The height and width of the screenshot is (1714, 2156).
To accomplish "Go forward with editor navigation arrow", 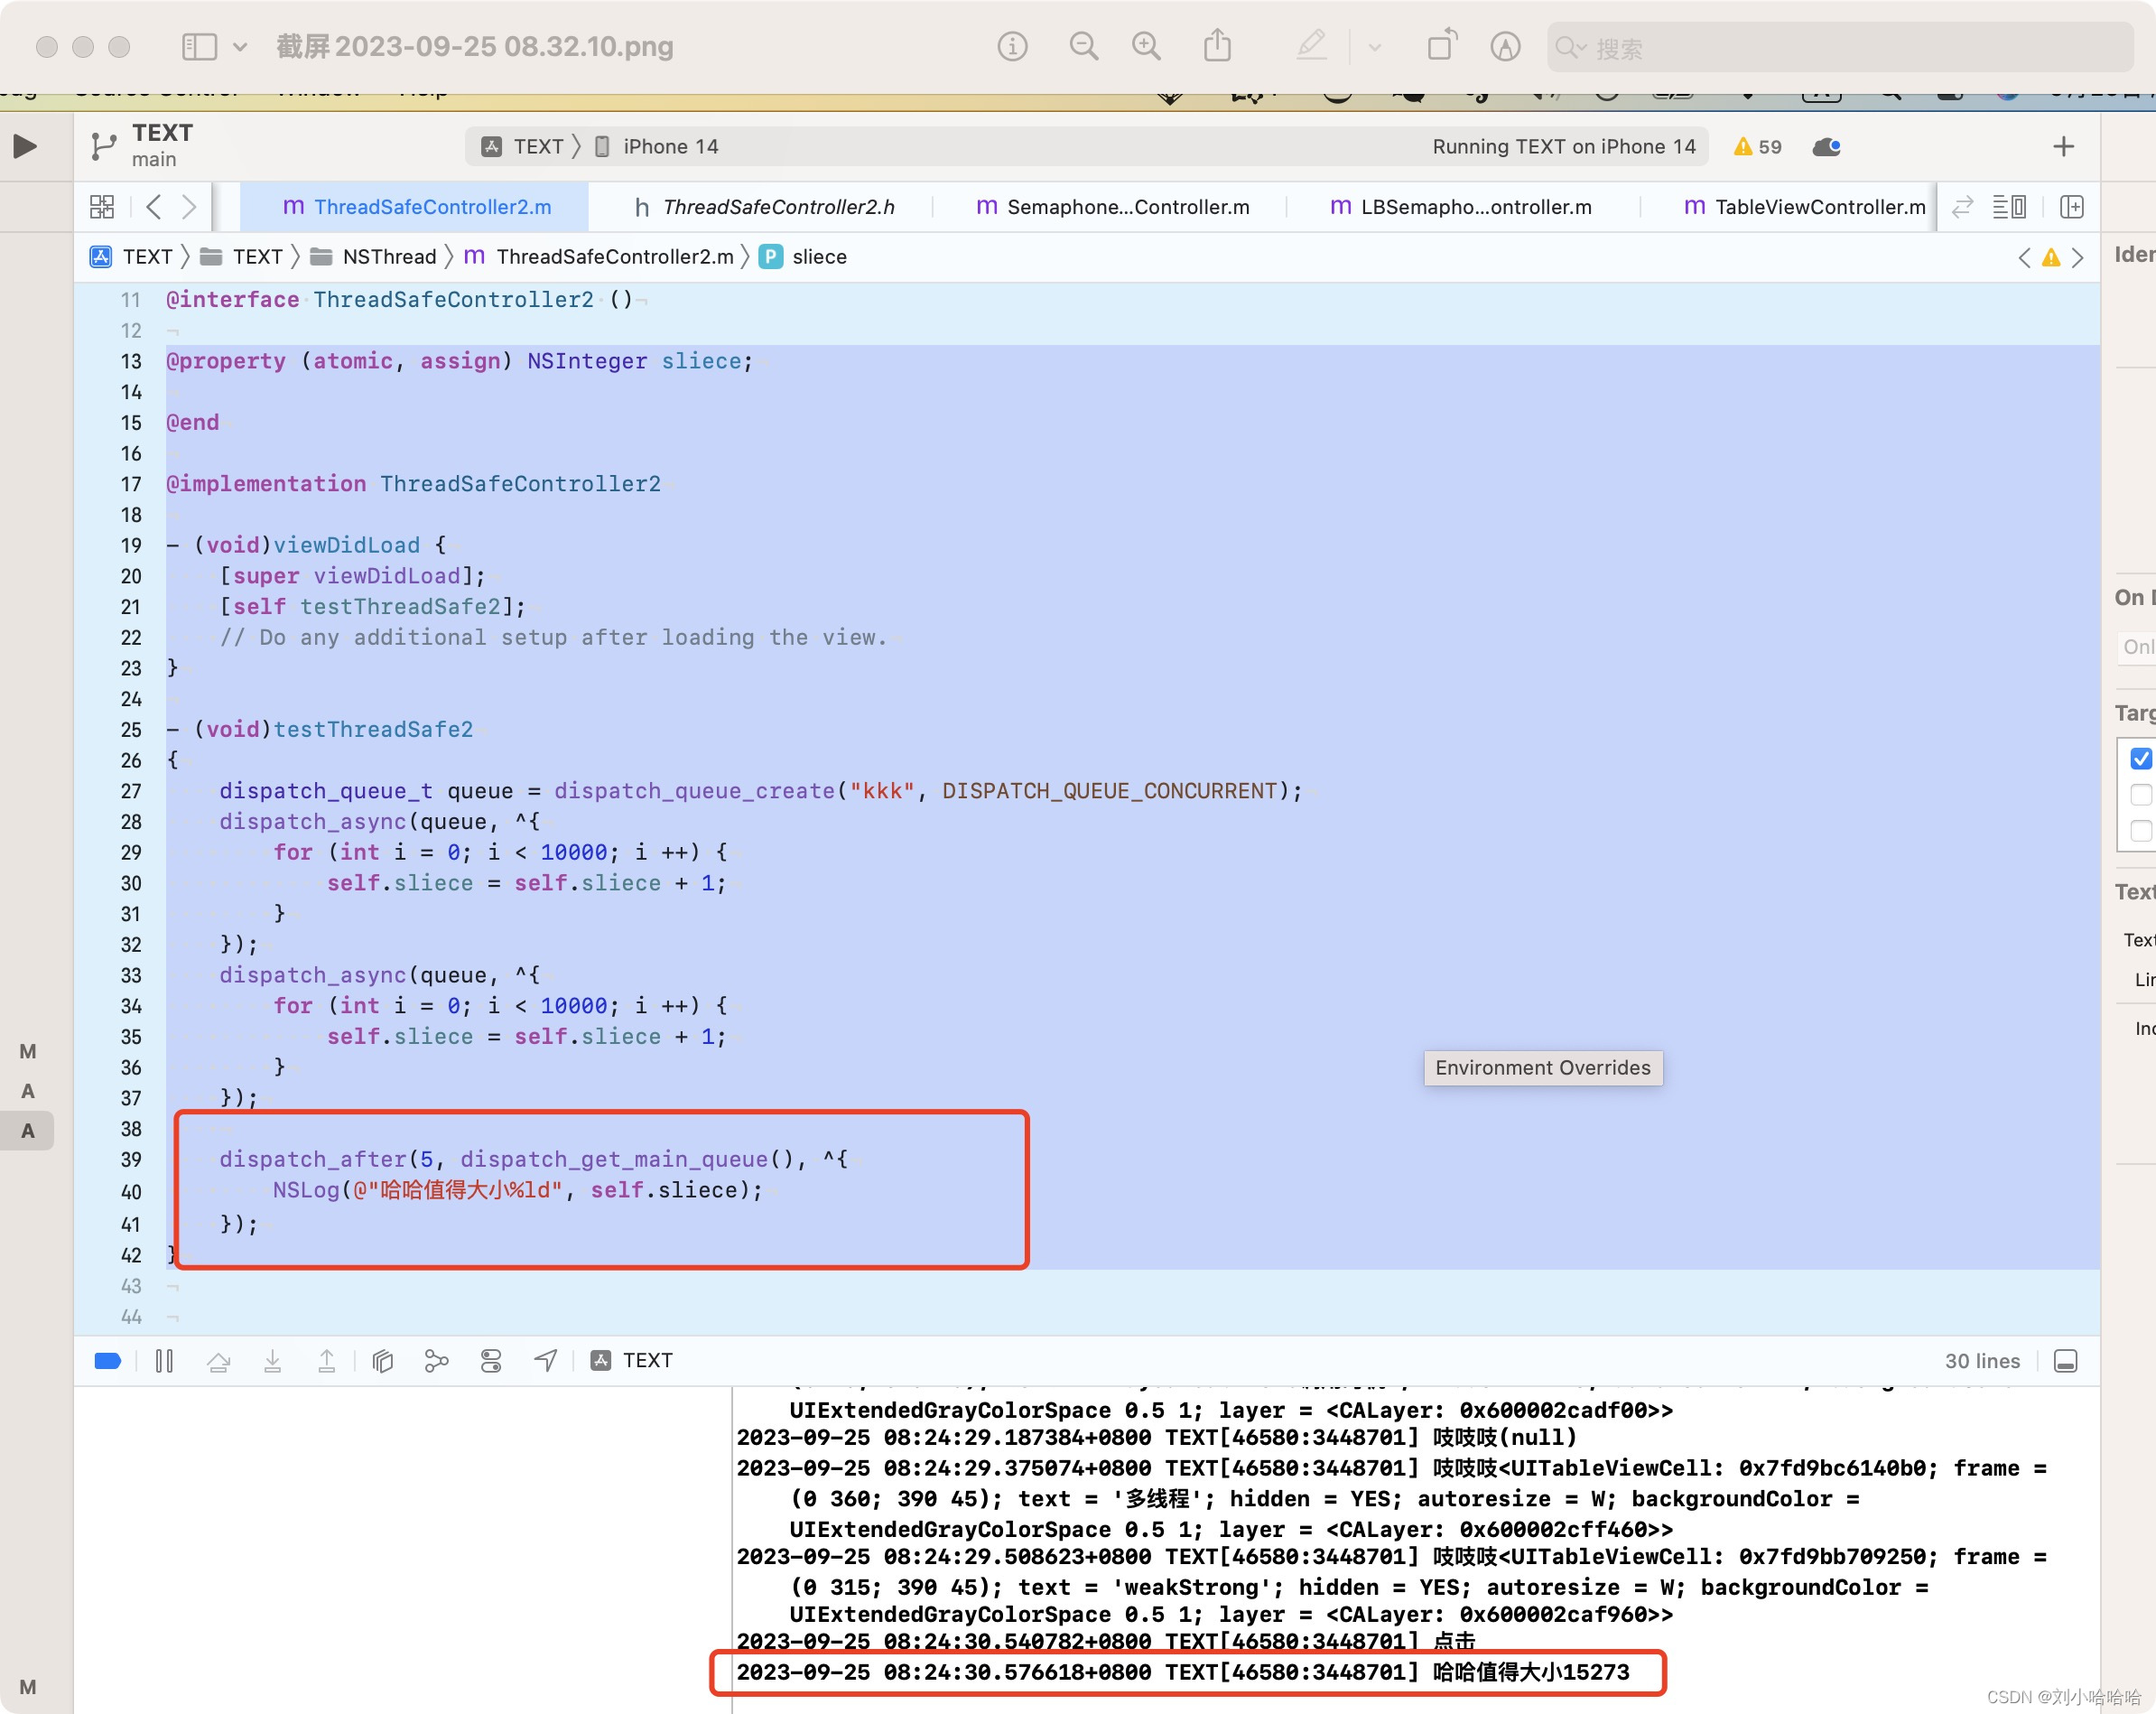I will pos(189,207).
